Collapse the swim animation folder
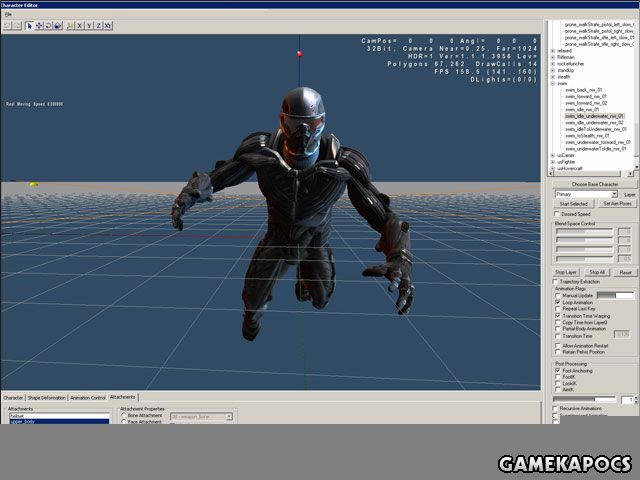Viewport: 640px width, 480px height. (553, 83)
